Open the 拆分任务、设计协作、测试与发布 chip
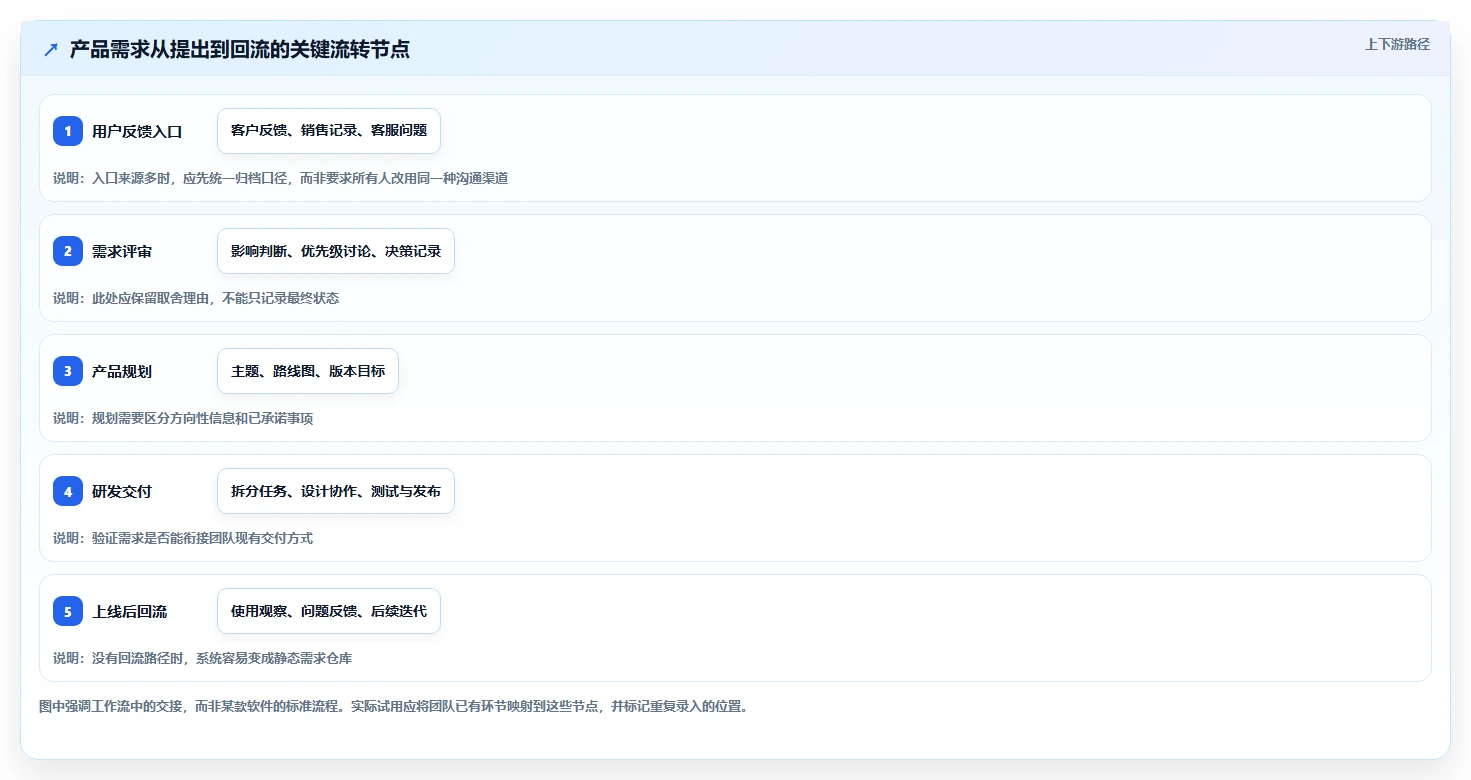 336,491
